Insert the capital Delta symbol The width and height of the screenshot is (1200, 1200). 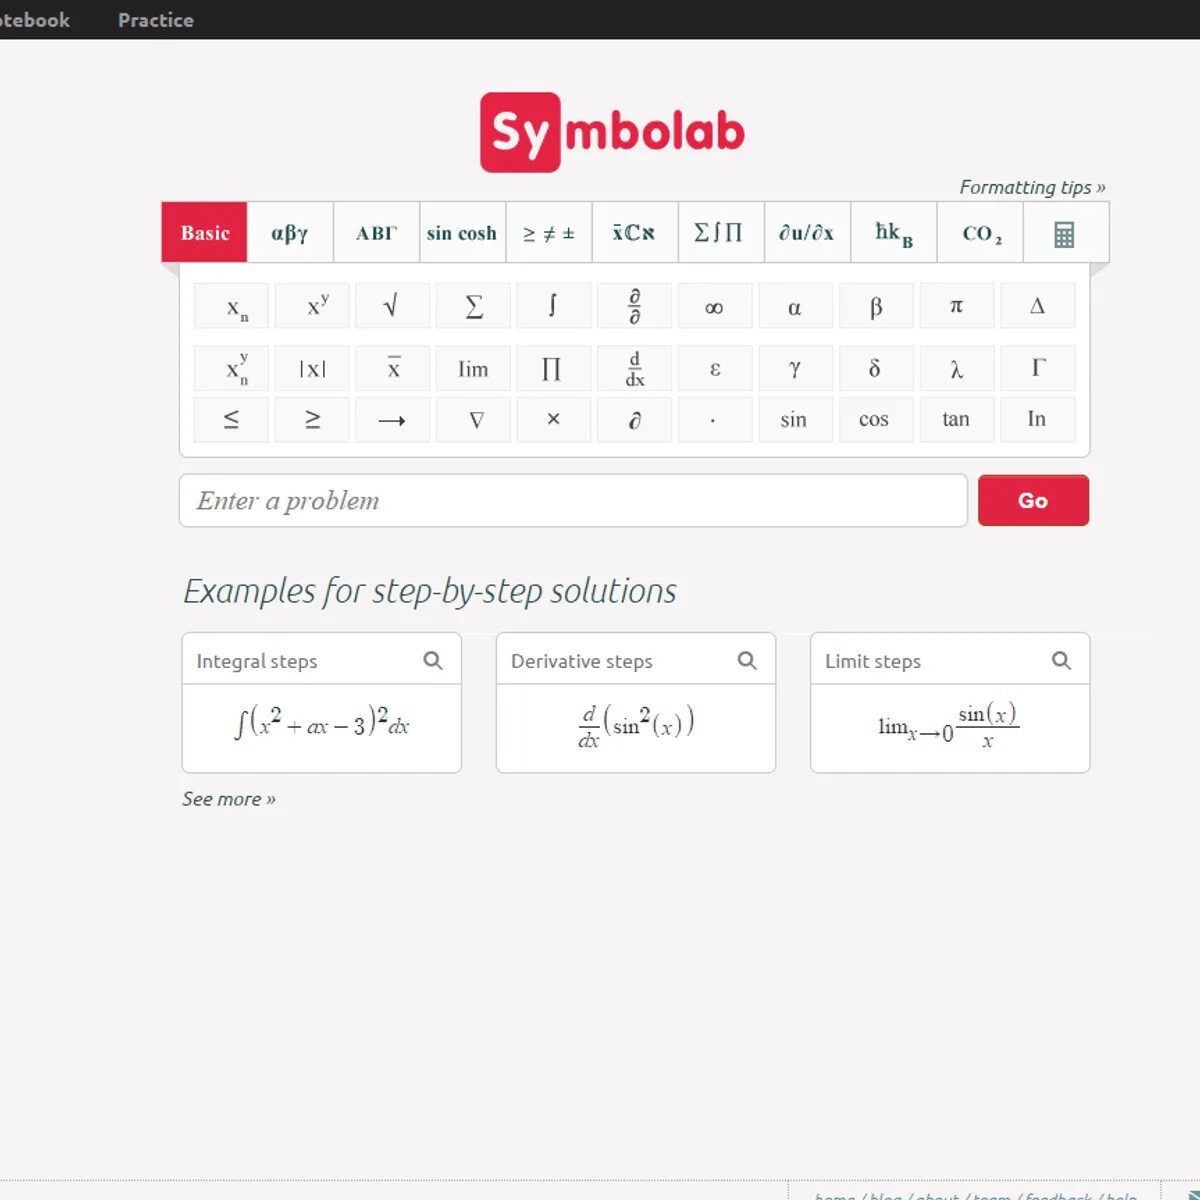coord(1037,306)
